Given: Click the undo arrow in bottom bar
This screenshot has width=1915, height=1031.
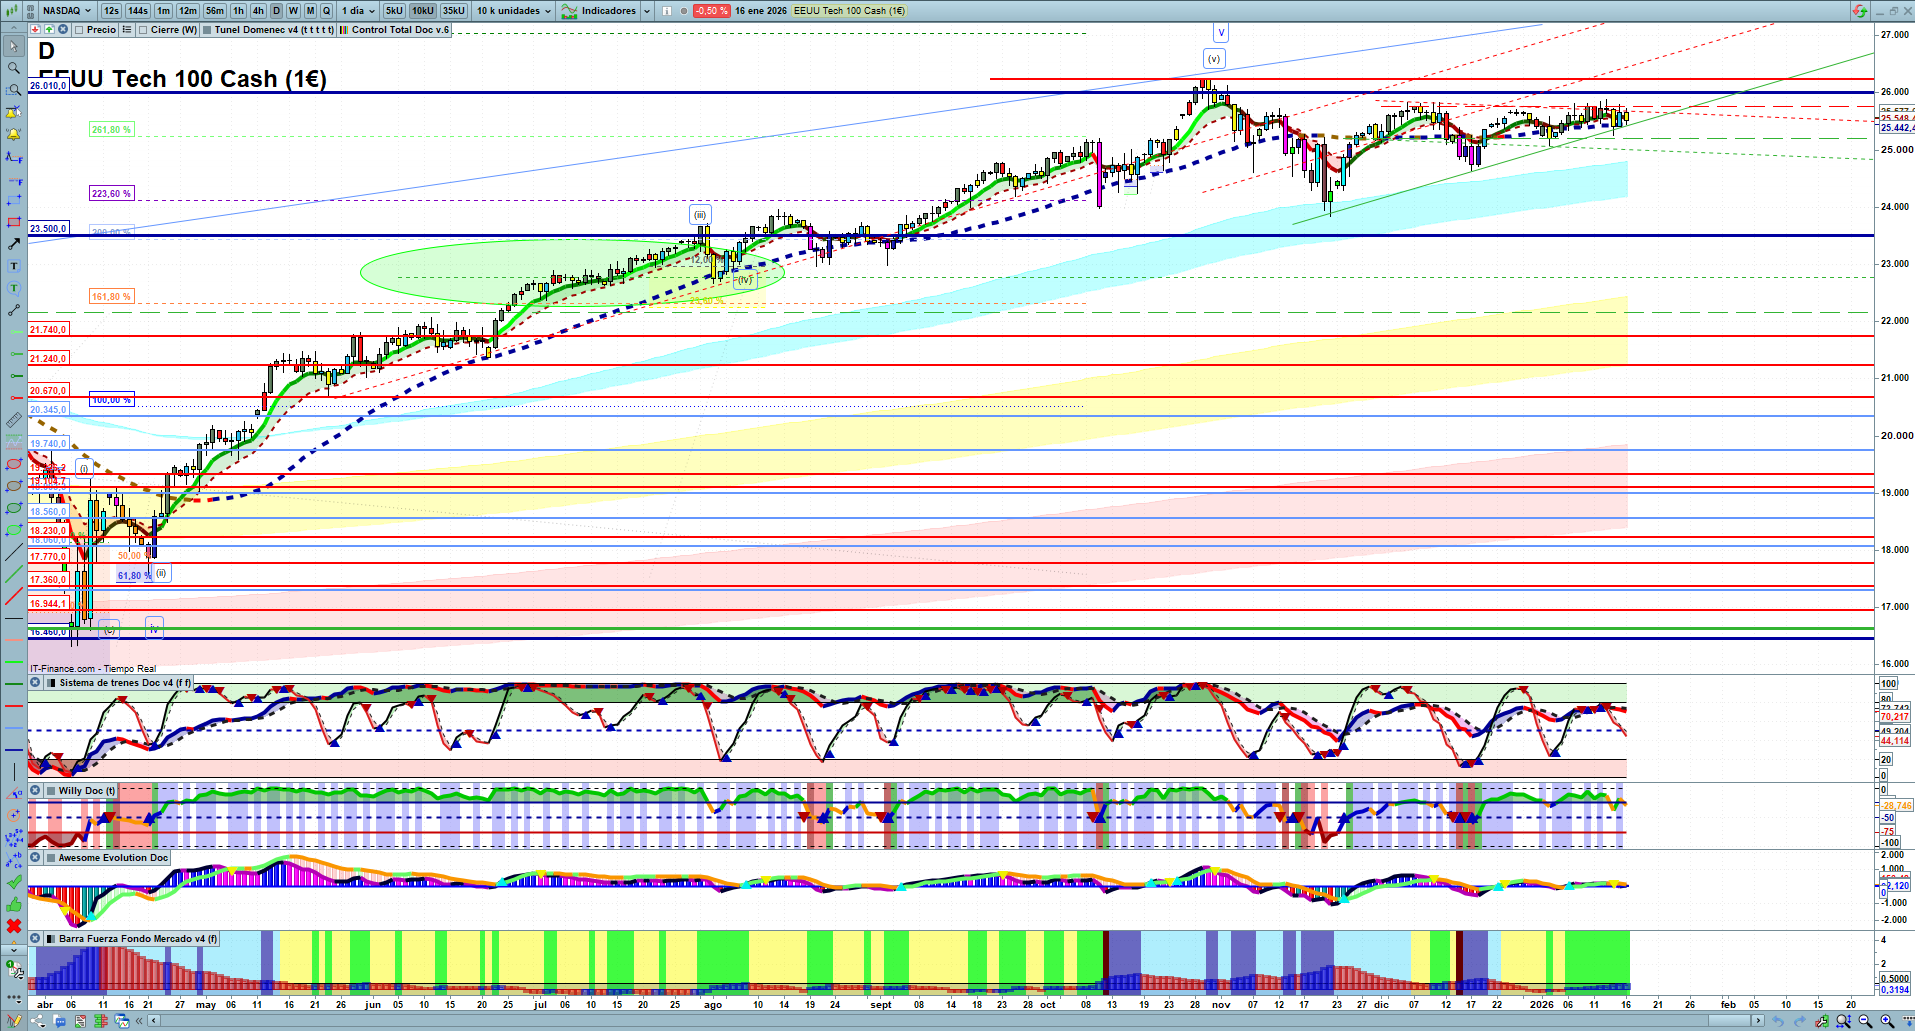Looking at the screenshot, I should [1778, 1021].
